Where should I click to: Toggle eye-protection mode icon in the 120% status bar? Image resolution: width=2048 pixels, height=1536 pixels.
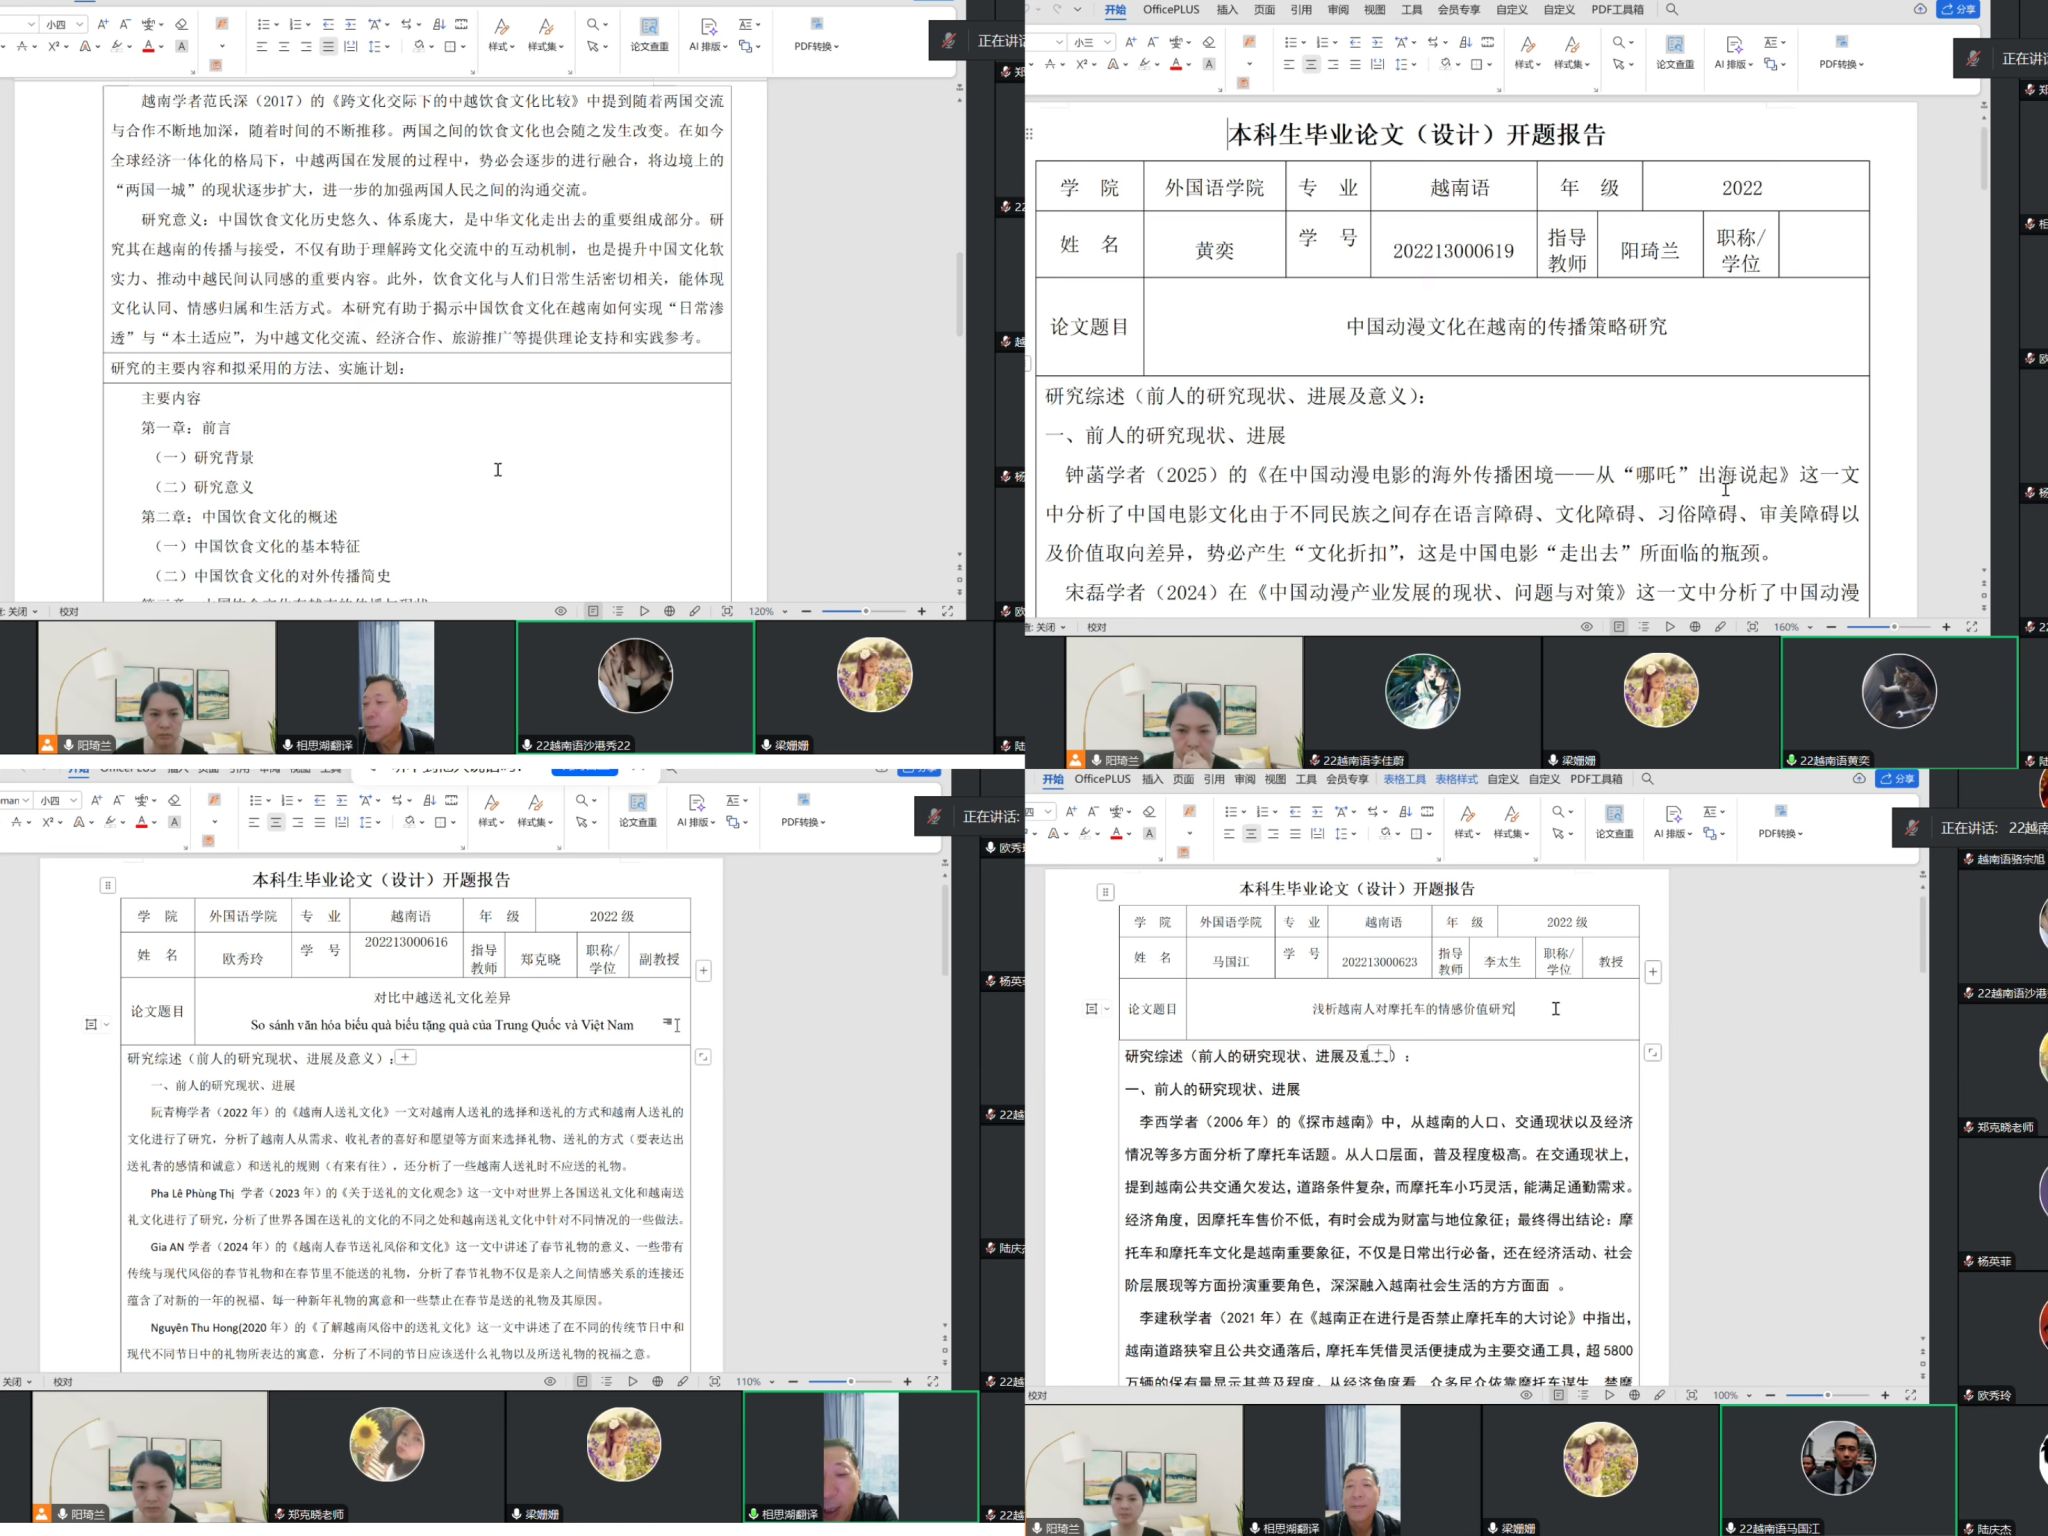pos(561,611)
